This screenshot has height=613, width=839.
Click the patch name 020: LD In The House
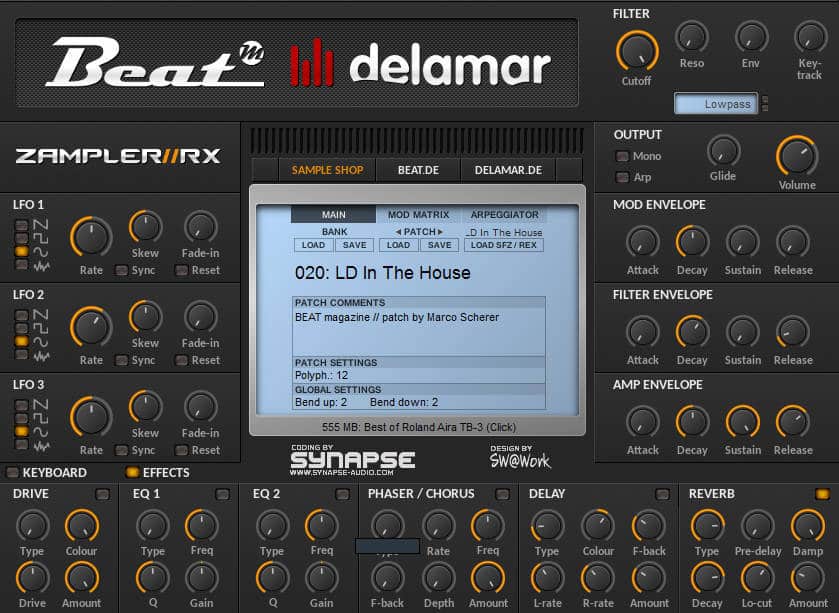(382, 273)
